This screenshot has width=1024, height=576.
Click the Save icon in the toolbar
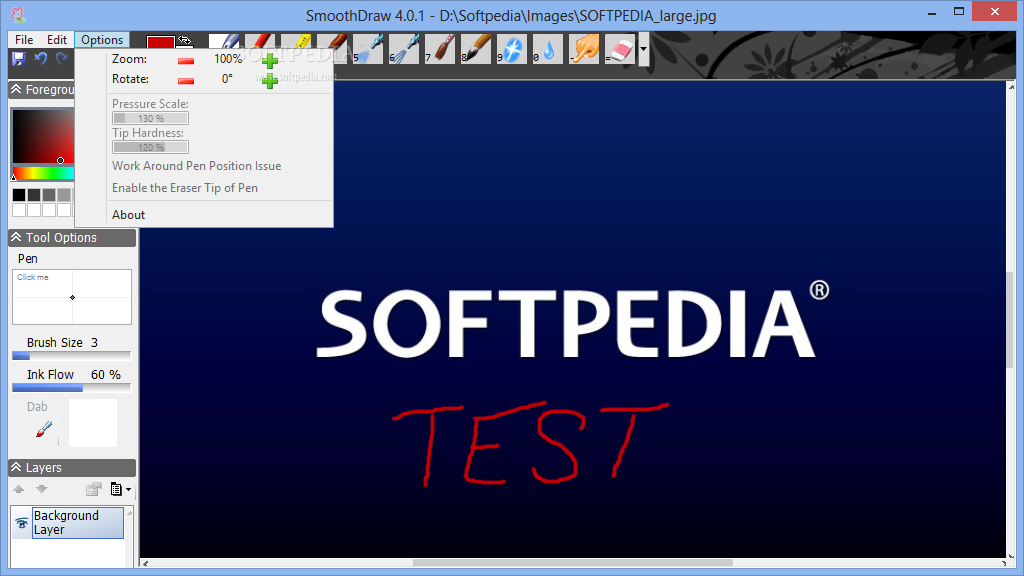(x=18, y=59)
